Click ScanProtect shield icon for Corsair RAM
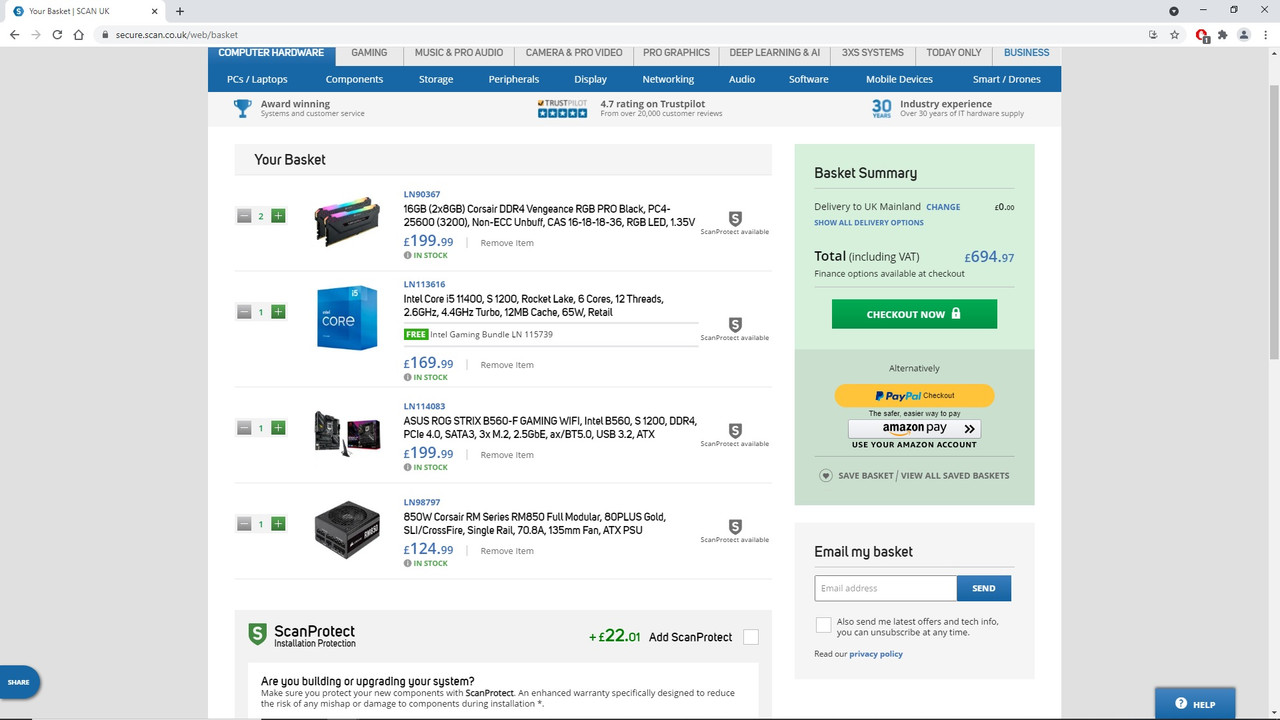The image size is (1280, 720). (735, 219)
